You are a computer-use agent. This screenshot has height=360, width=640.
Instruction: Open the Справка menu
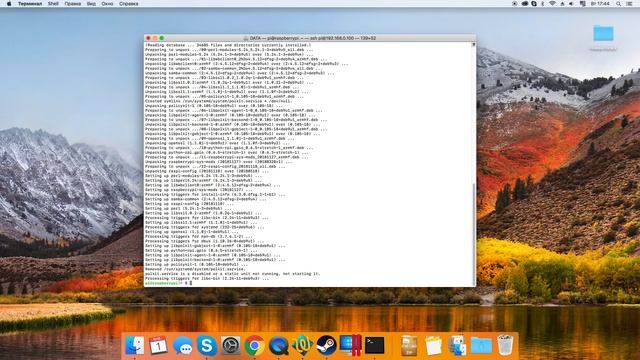tap(129, 4)
